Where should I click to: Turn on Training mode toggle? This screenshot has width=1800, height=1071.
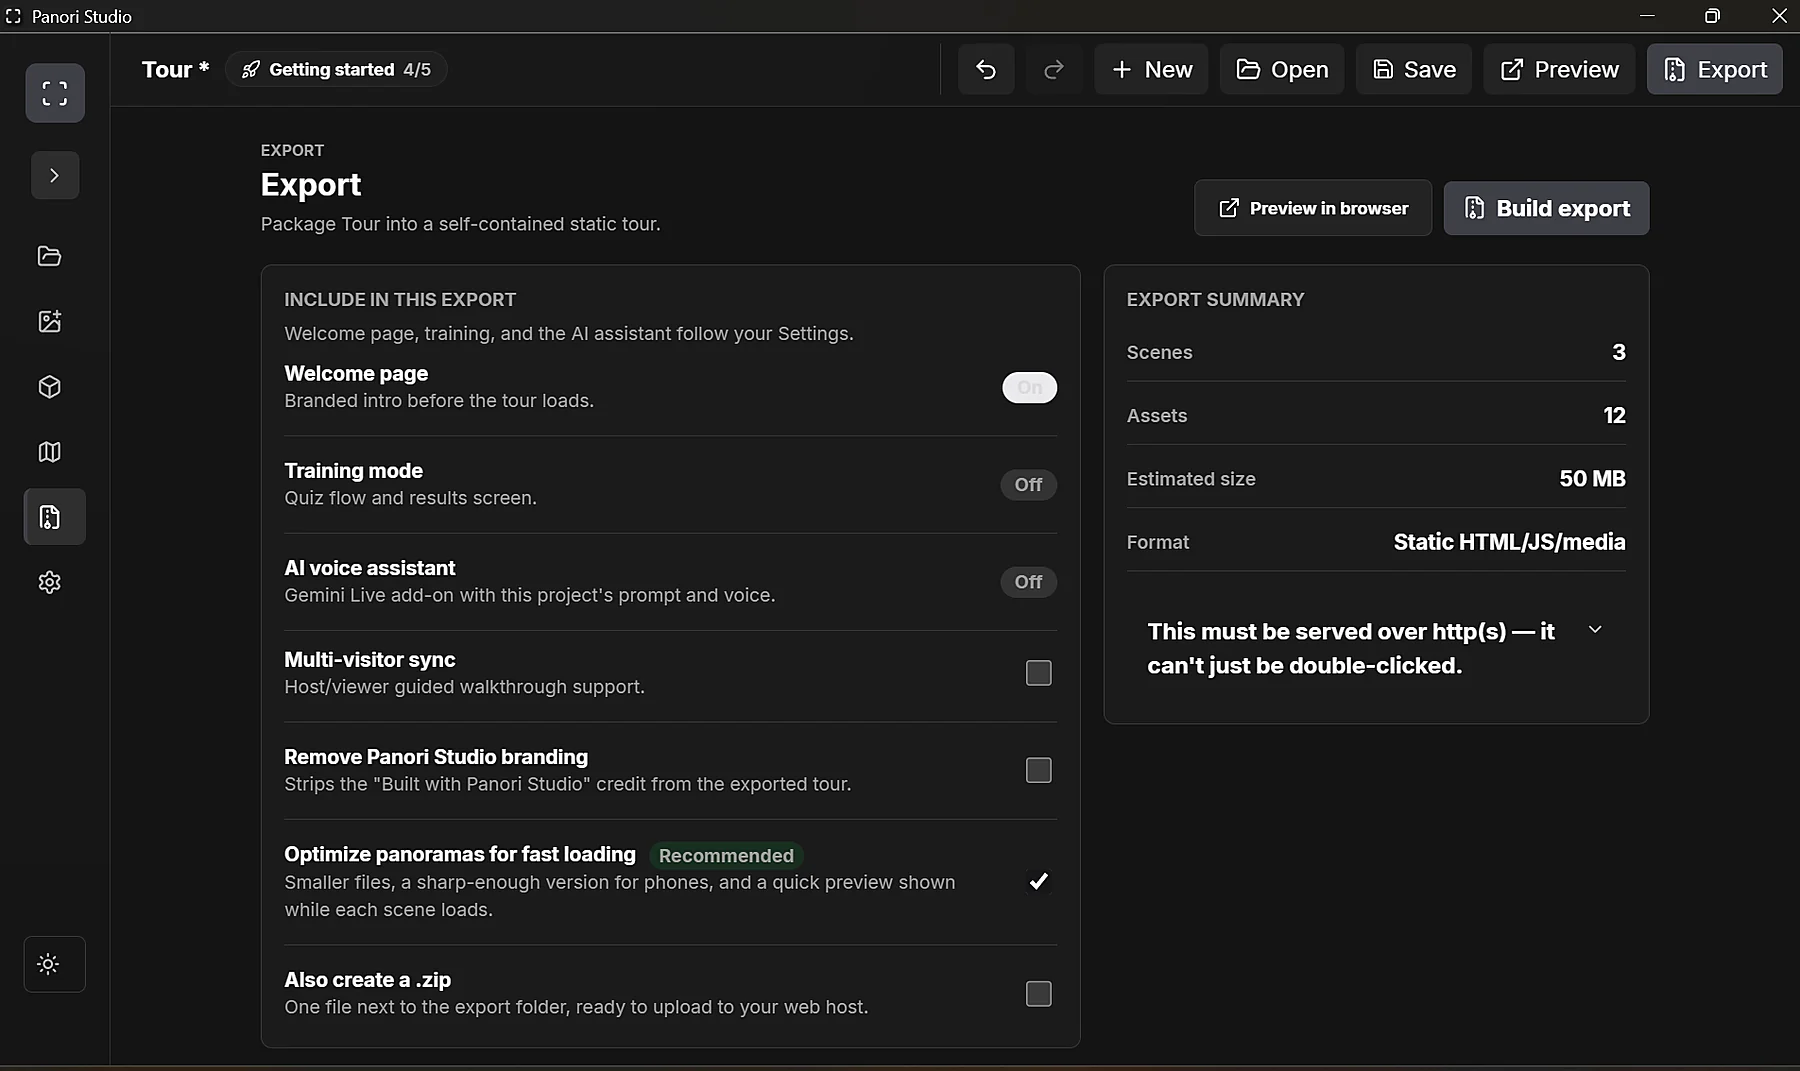(x=1028, y=485)
